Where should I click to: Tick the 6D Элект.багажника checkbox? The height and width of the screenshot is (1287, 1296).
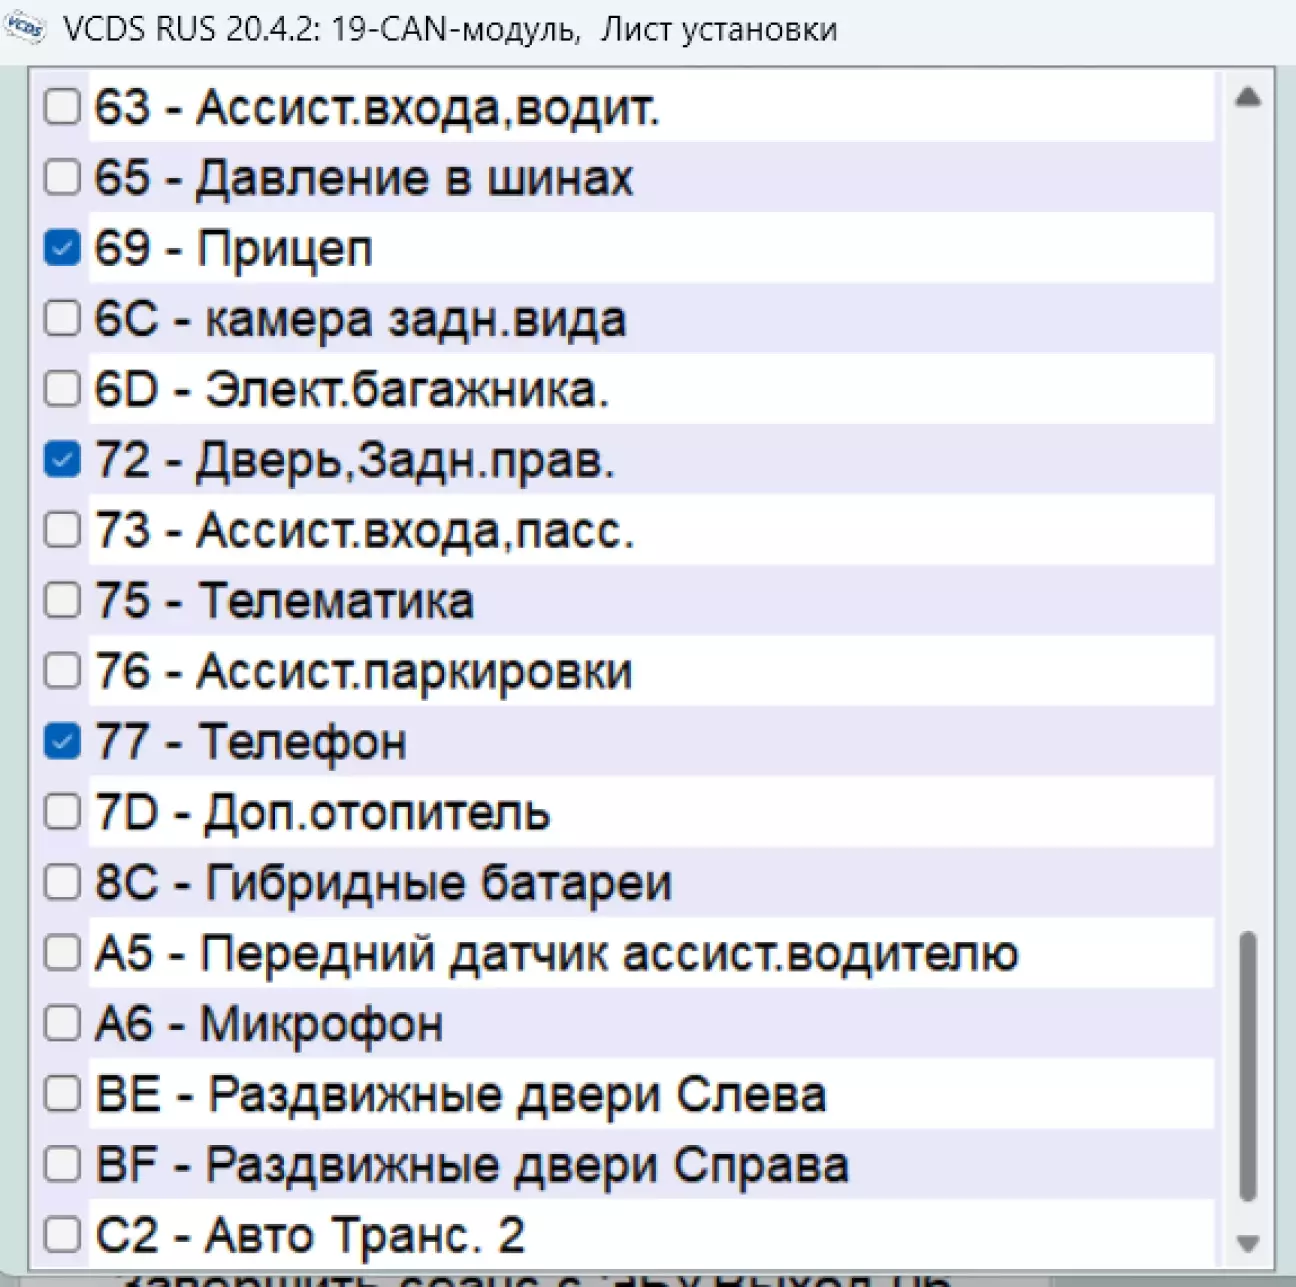[x=62, y=389]
